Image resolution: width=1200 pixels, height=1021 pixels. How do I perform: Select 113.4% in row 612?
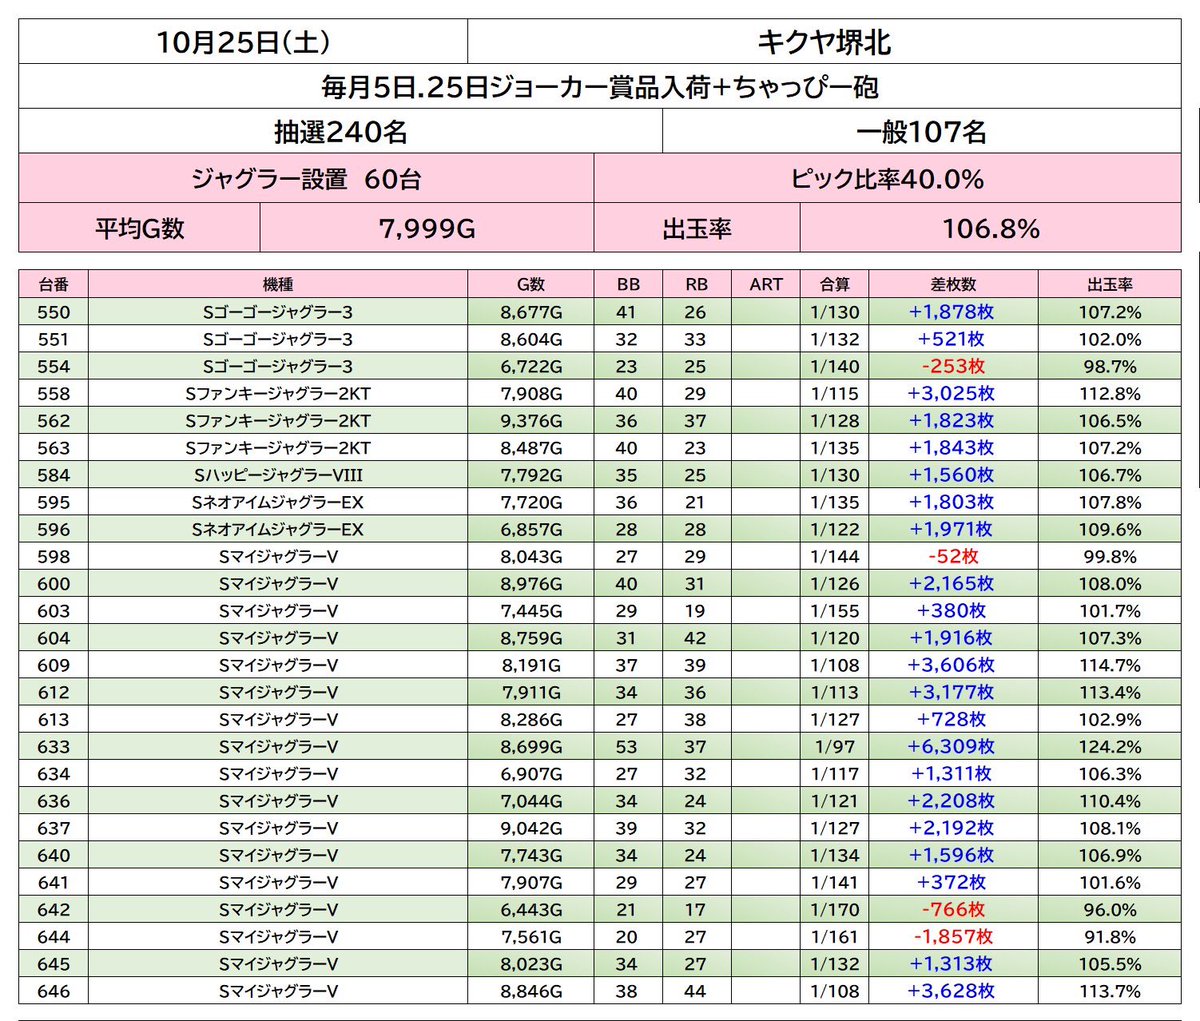[x=1110, y=692]
